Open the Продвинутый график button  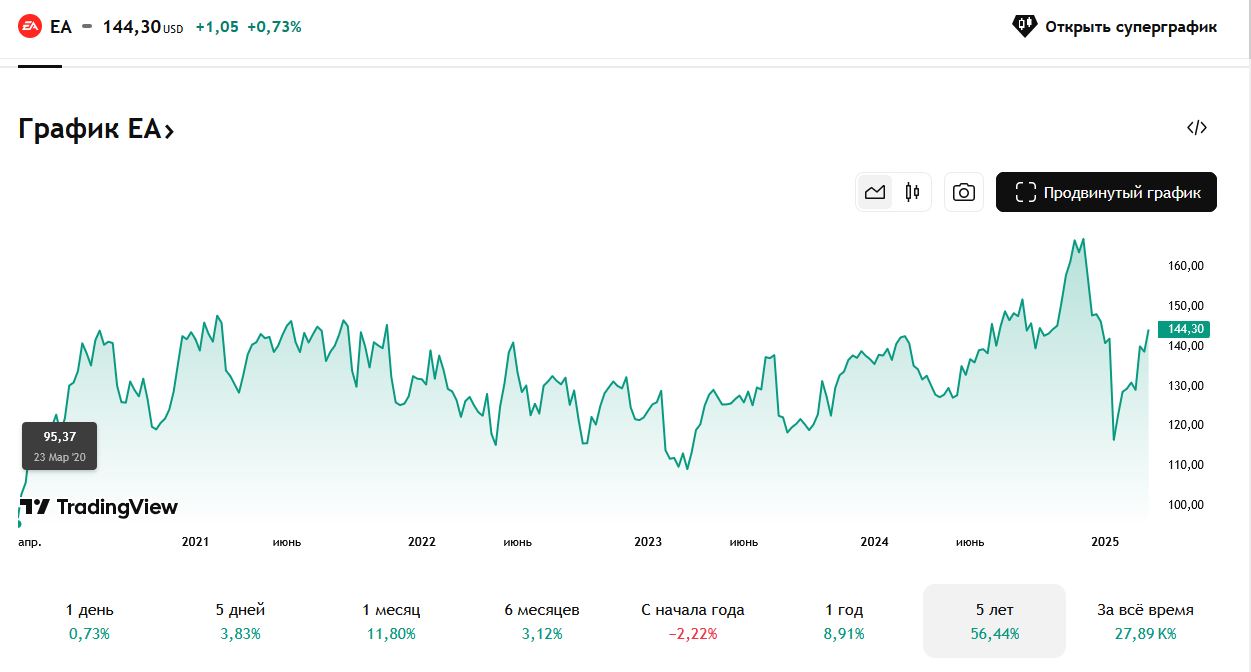coord(1106,192)
